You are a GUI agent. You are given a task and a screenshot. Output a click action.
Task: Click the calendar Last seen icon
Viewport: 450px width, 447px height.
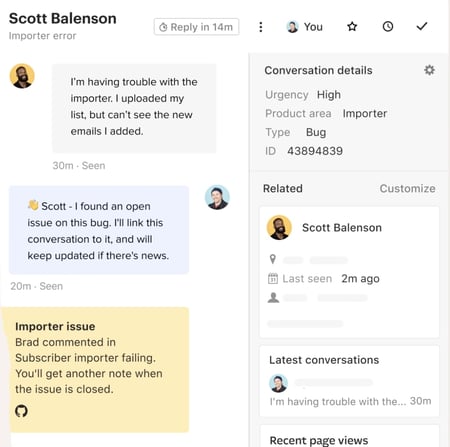pyautogui.click(x=273, y=278)
